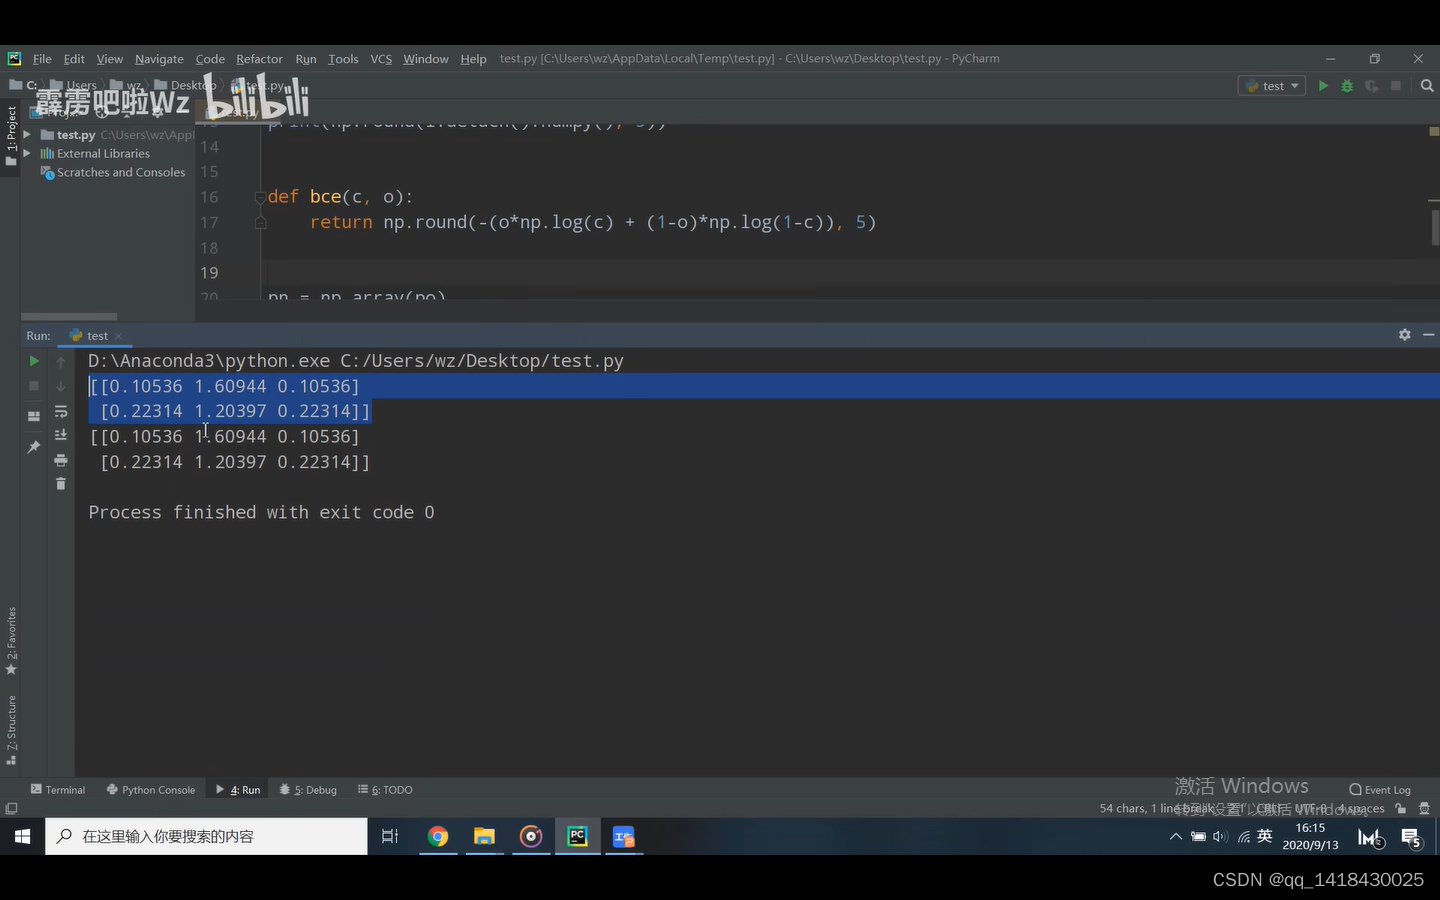The image size is (1440, 900).
Task: Click the Users breadcrumb in navigation bar
Action: click(74, 86)
